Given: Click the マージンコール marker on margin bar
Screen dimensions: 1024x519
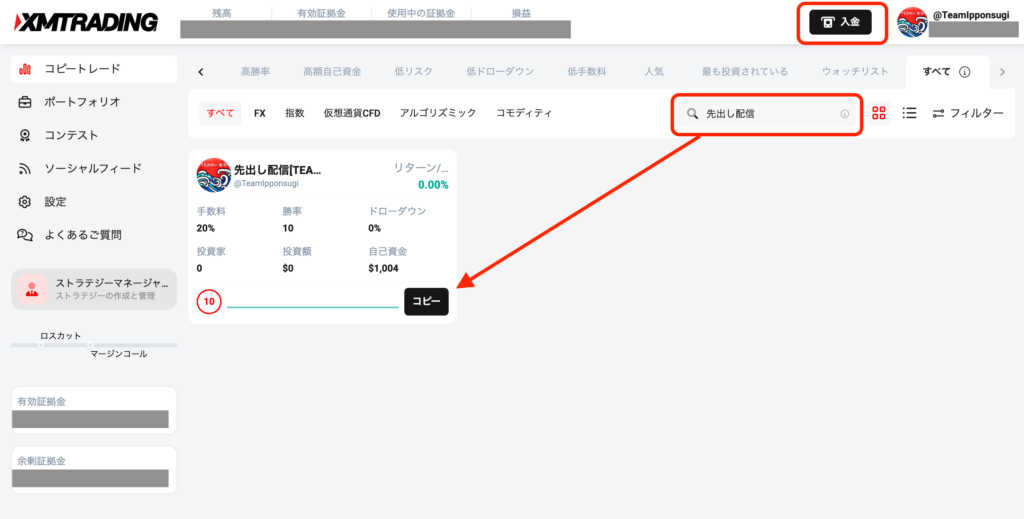Looking at the screenshot, I should 90,345.
